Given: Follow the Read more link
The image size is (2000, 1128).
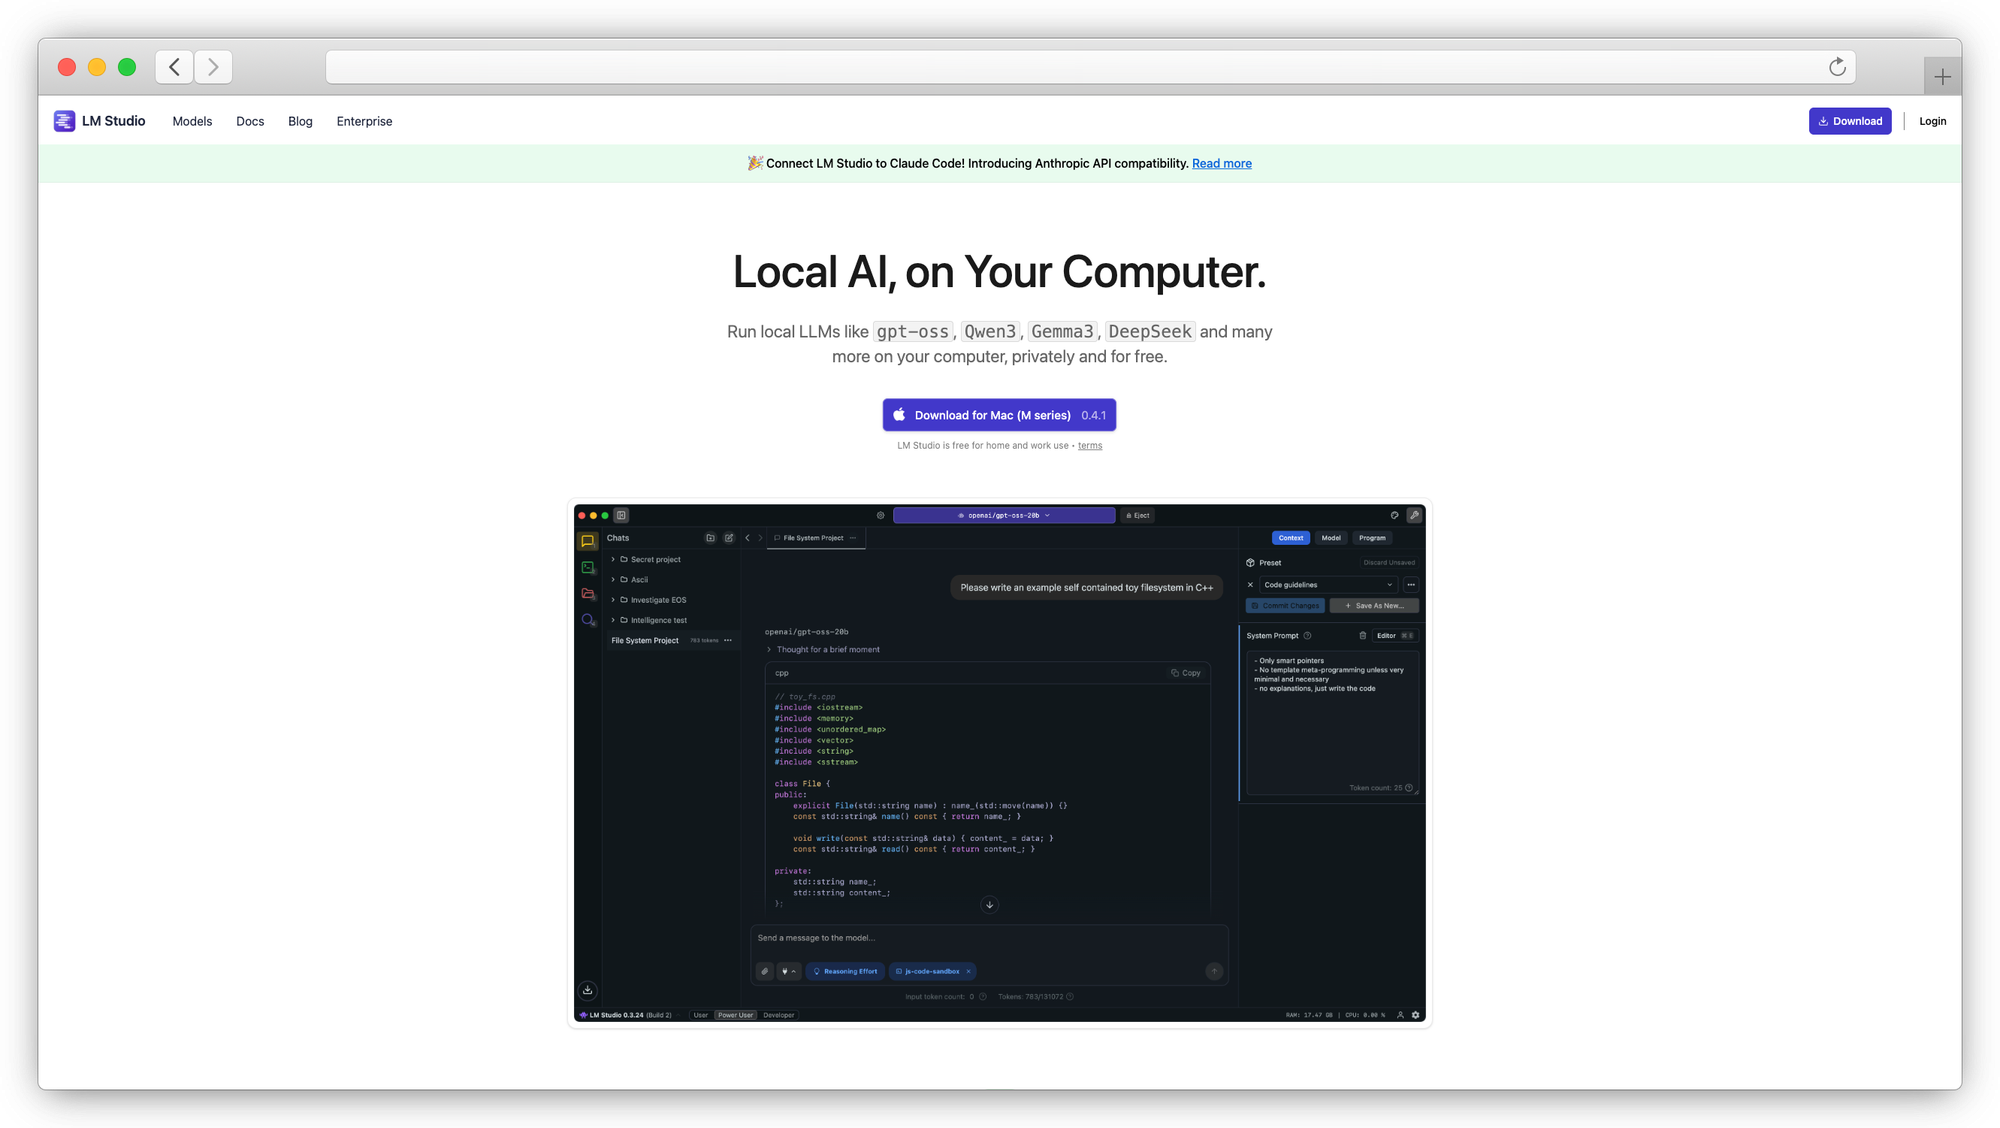Looking at the screenshot, I should (x=1221, y=163).
